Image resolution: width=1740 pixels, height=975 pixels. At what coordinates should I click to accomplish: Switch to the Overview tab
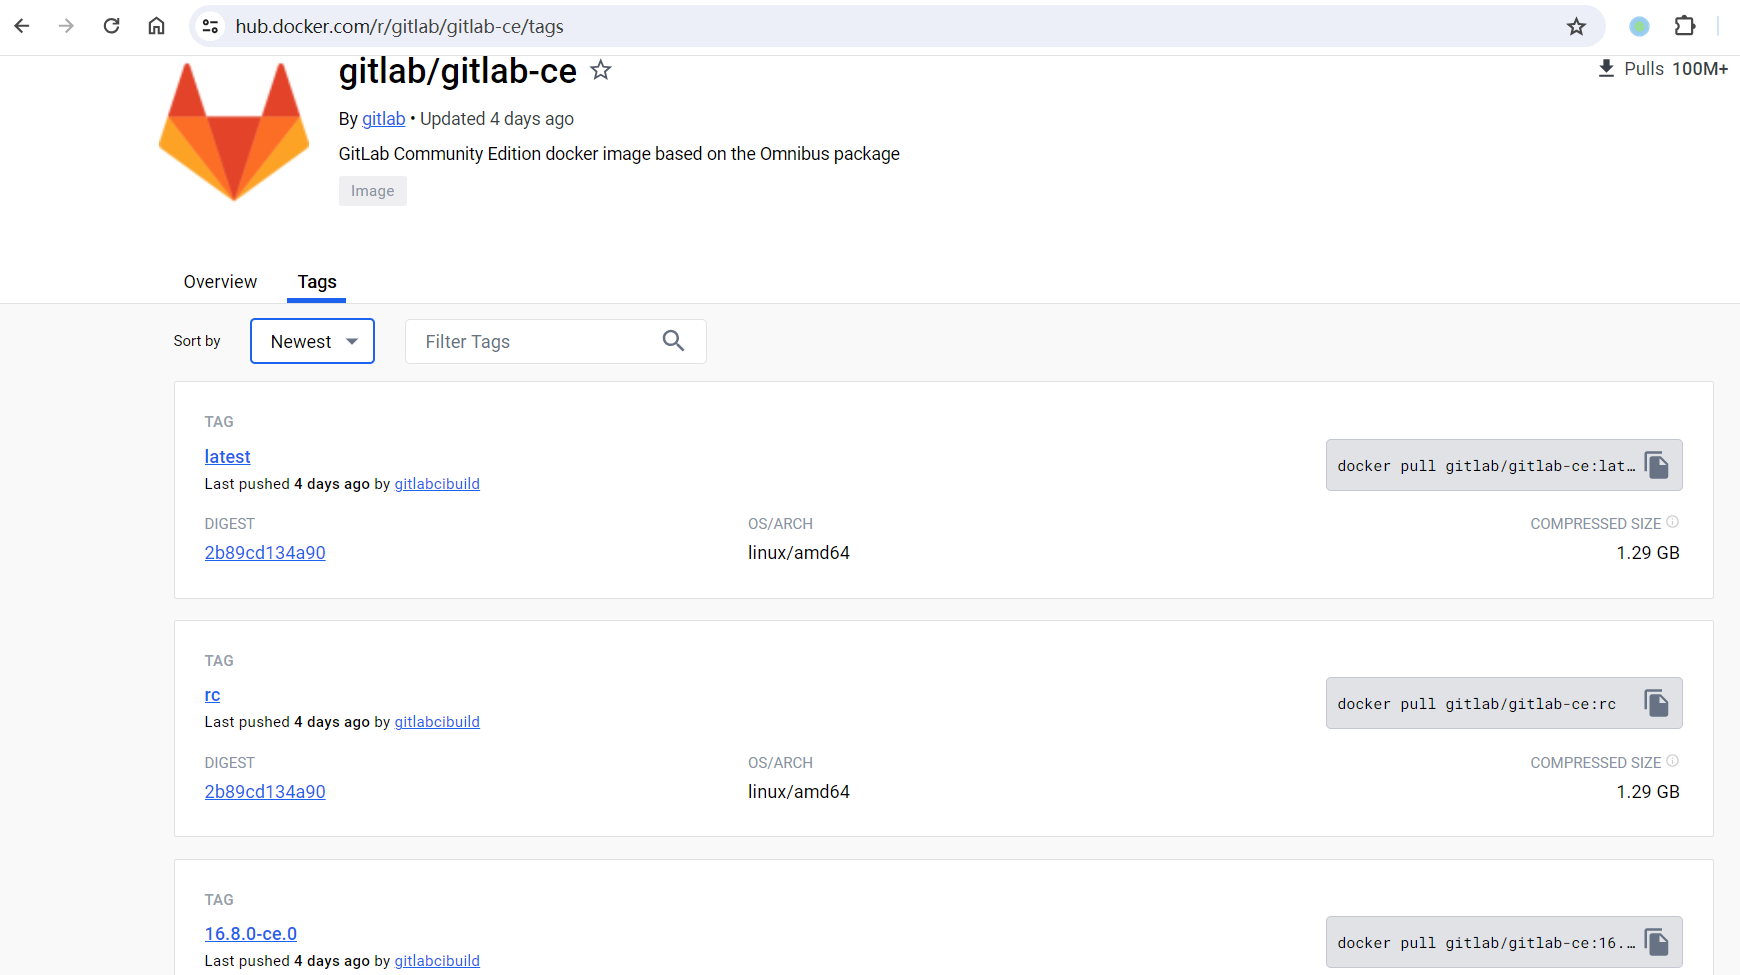pos(220,282)
